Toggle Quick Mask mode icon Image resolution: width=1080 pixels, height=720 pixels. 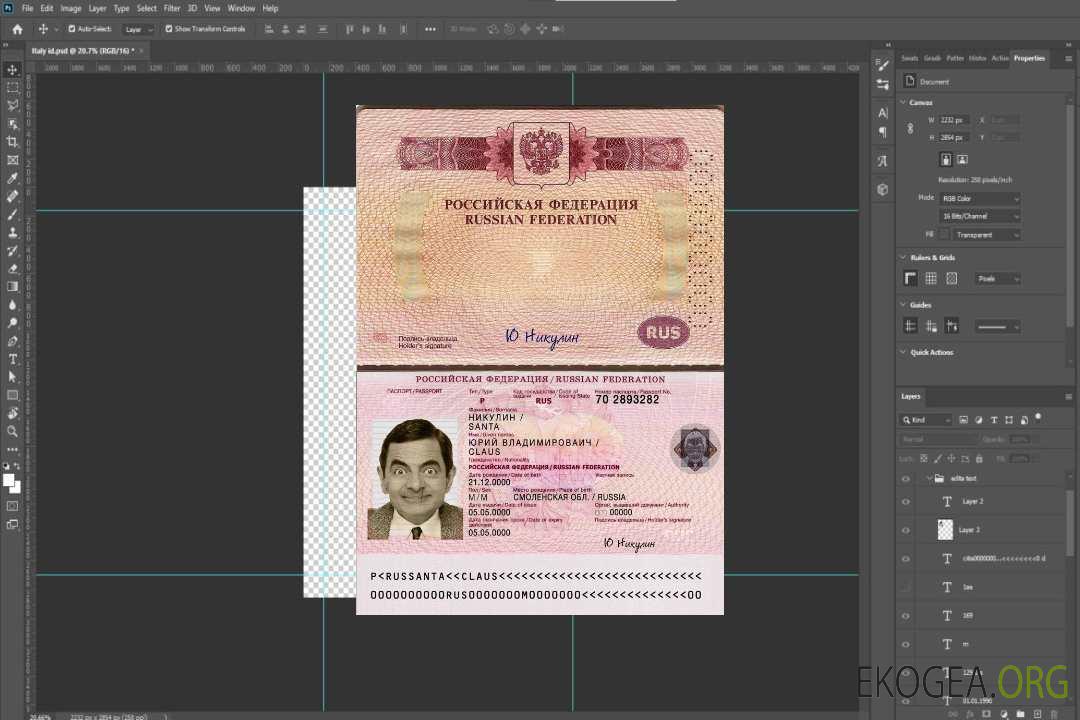12,506
